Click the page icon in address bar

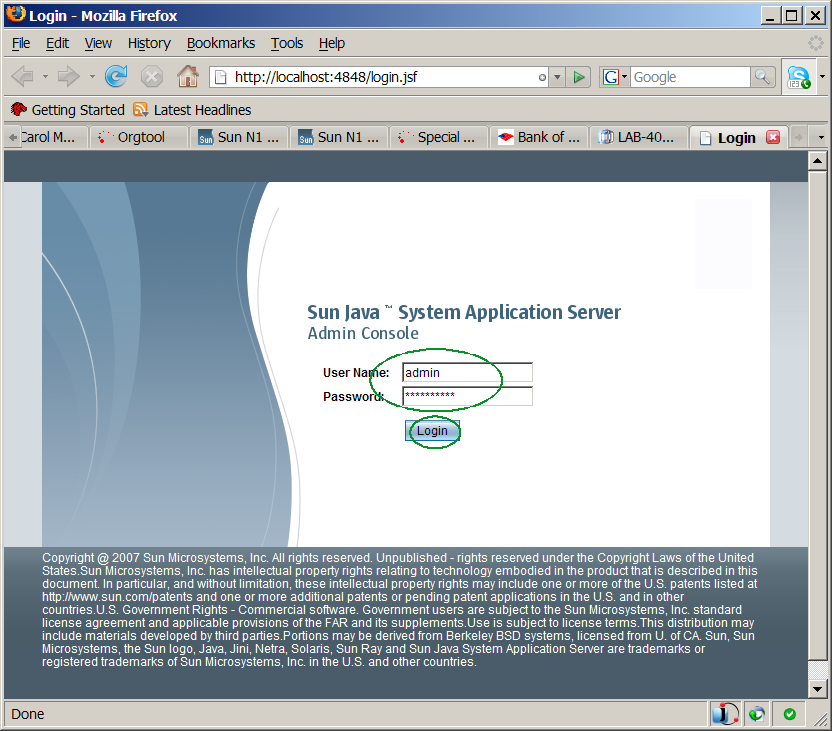(222, 77)
